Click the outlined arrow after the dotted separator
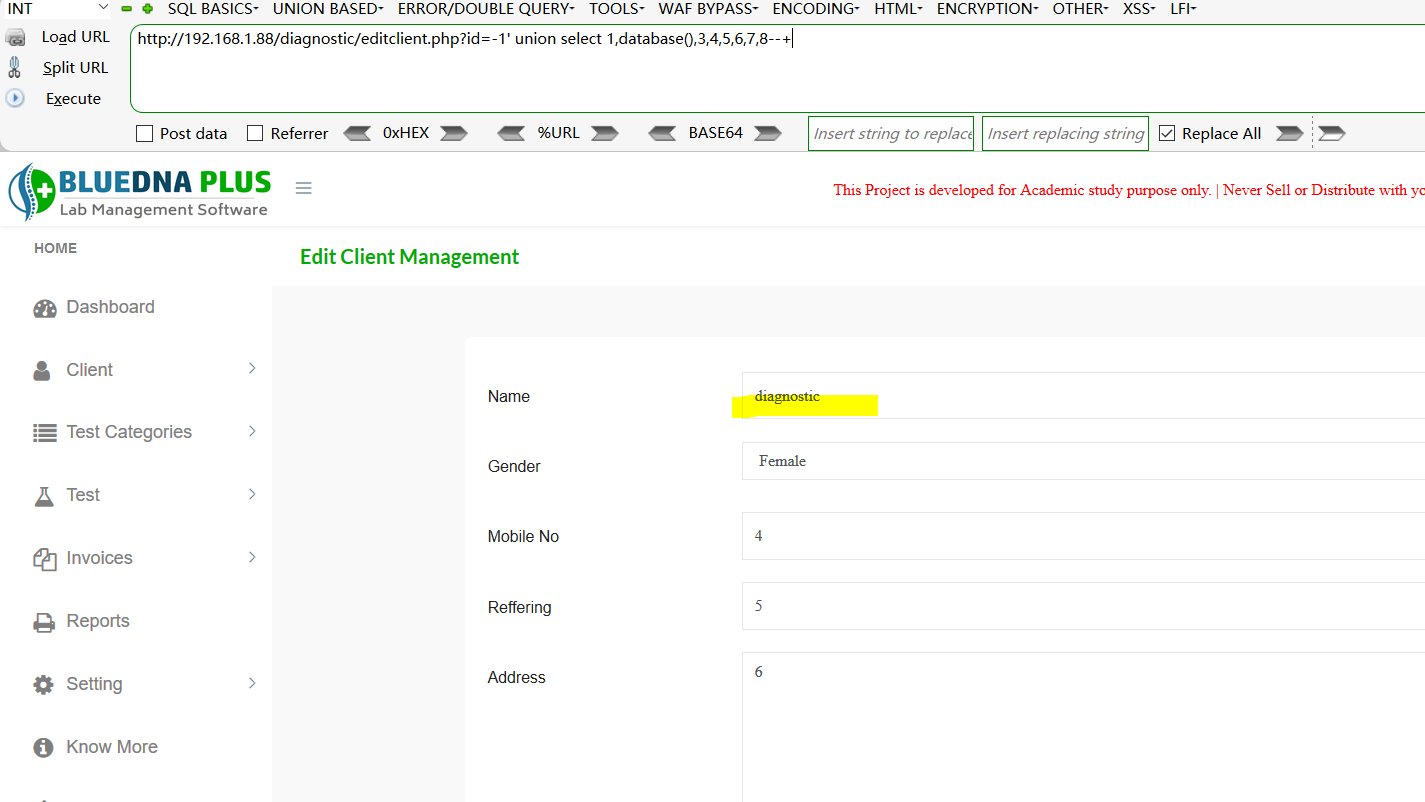The image size is (1425, 802). point(1332,133)
